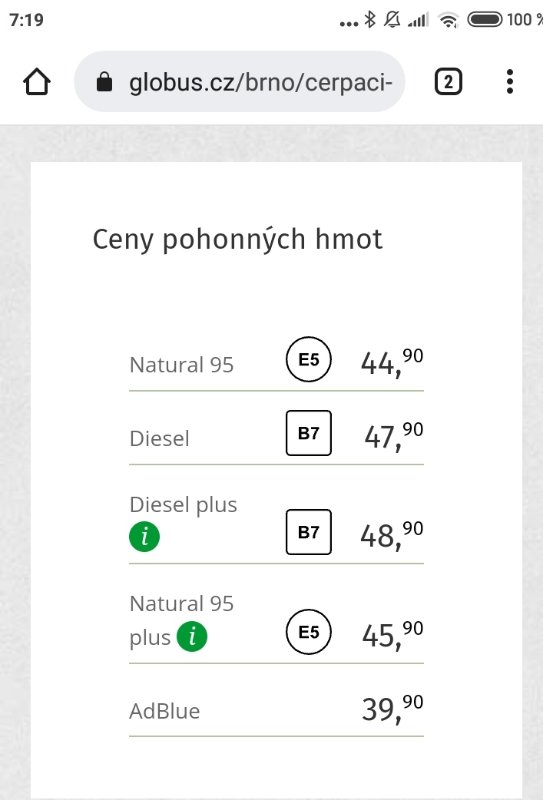Select the AdBlue row label
The height and width of the screenshot is (800, 543).
[164, 711]
